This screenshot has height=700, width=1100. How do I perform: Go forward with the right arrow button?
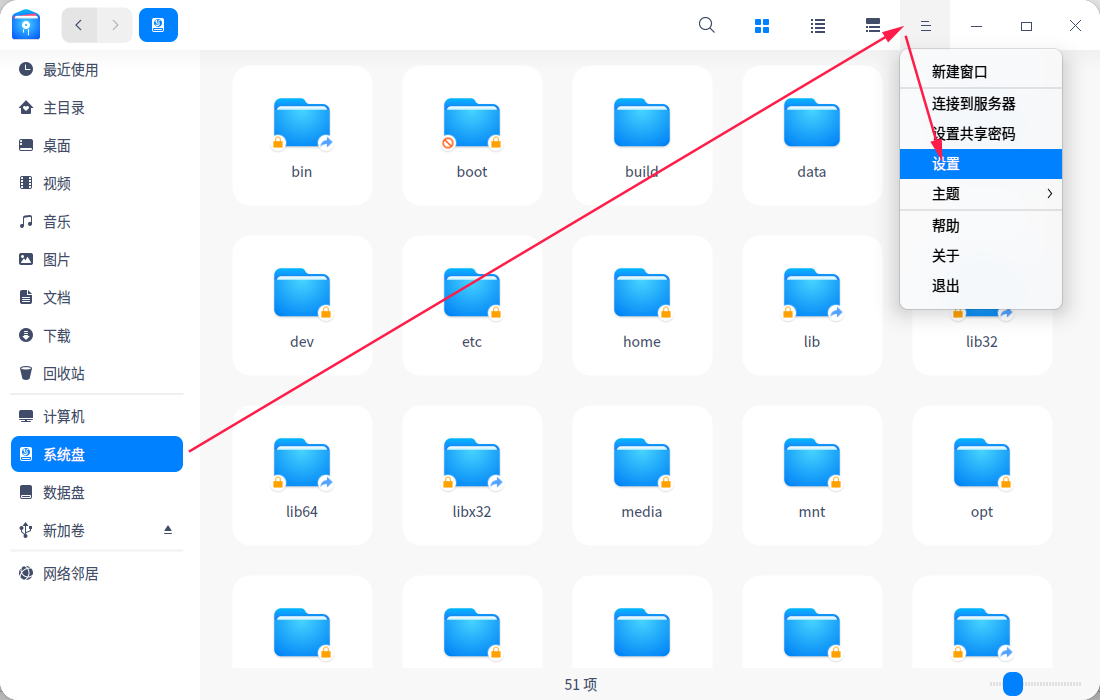[x=115, y=25]
